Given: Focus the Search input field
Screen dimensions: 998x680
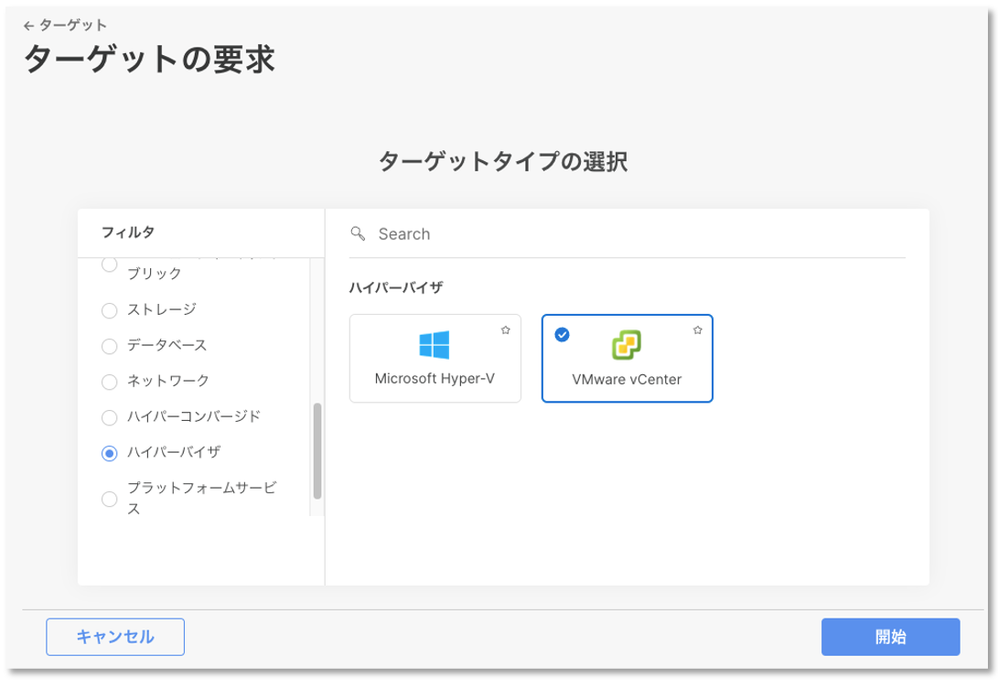Looking at the screenshot, I should coord(627,234).
